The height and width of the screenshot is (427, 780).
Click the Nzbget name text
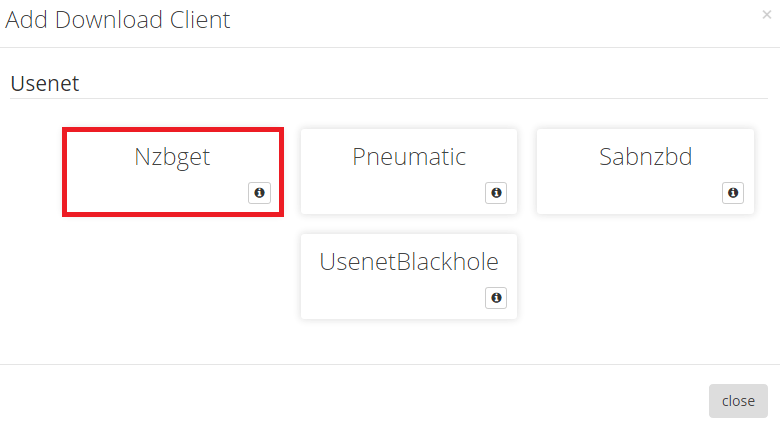pos(172,157)
